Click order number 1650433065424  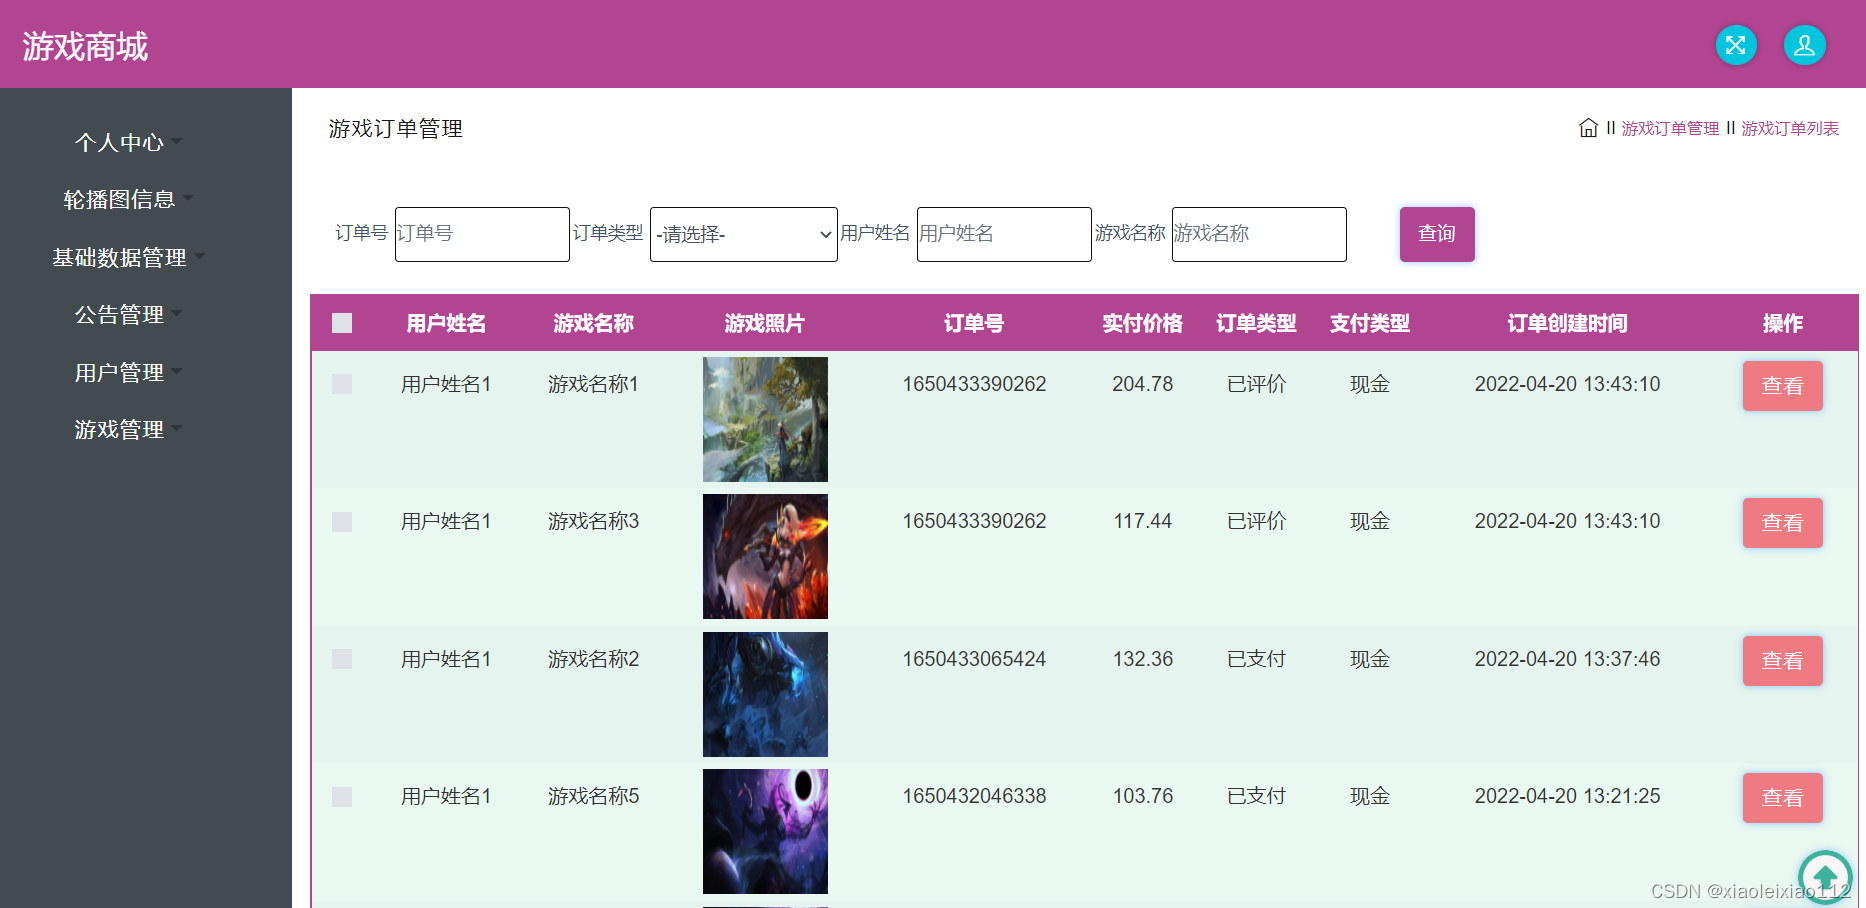(x=974, y=659)
